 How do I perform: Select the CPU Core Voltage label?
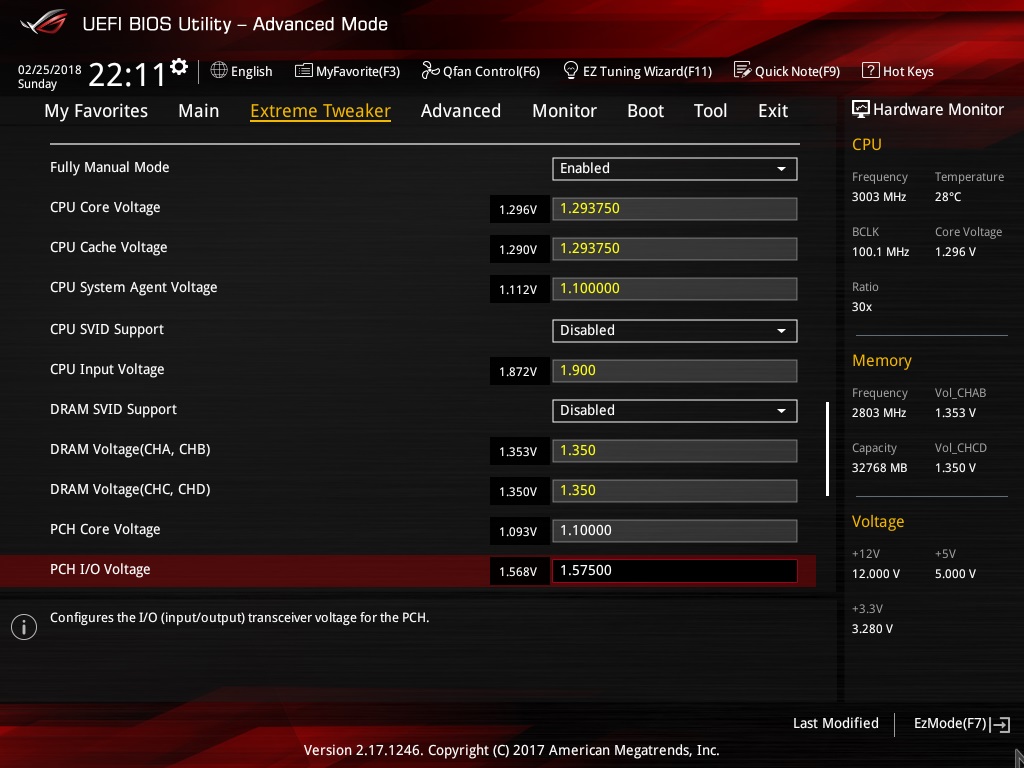coord(105,208)
